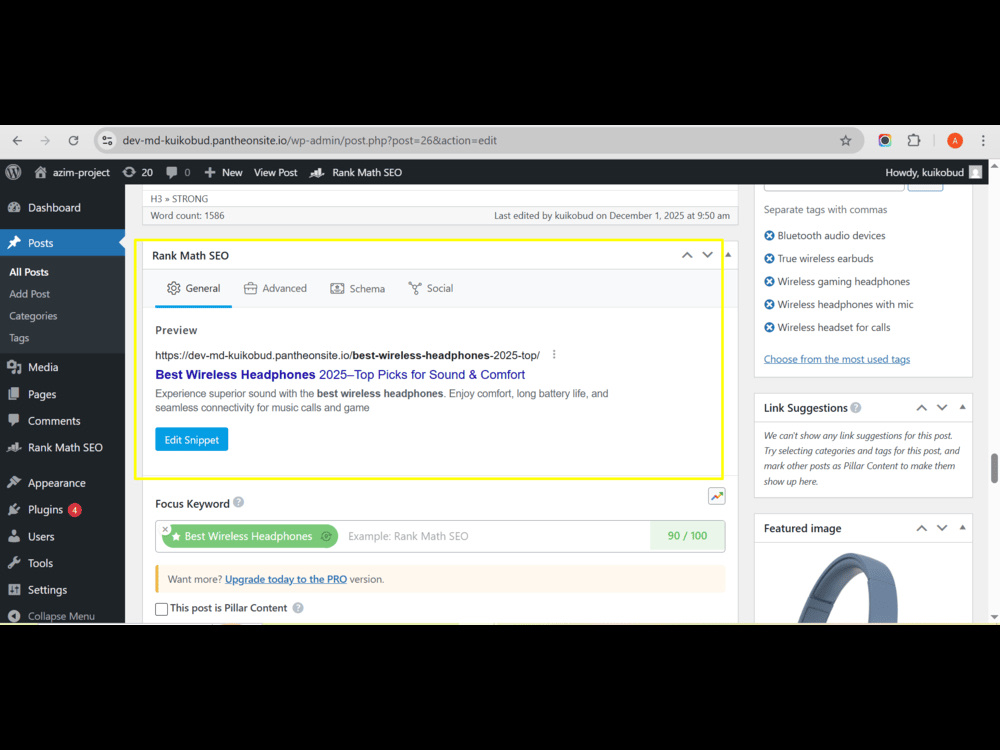The width and height of the screenshot is (1000, 750).
Task: Reload the page with refresh icon
Action: pyautogui.click(x=73, y=140)
